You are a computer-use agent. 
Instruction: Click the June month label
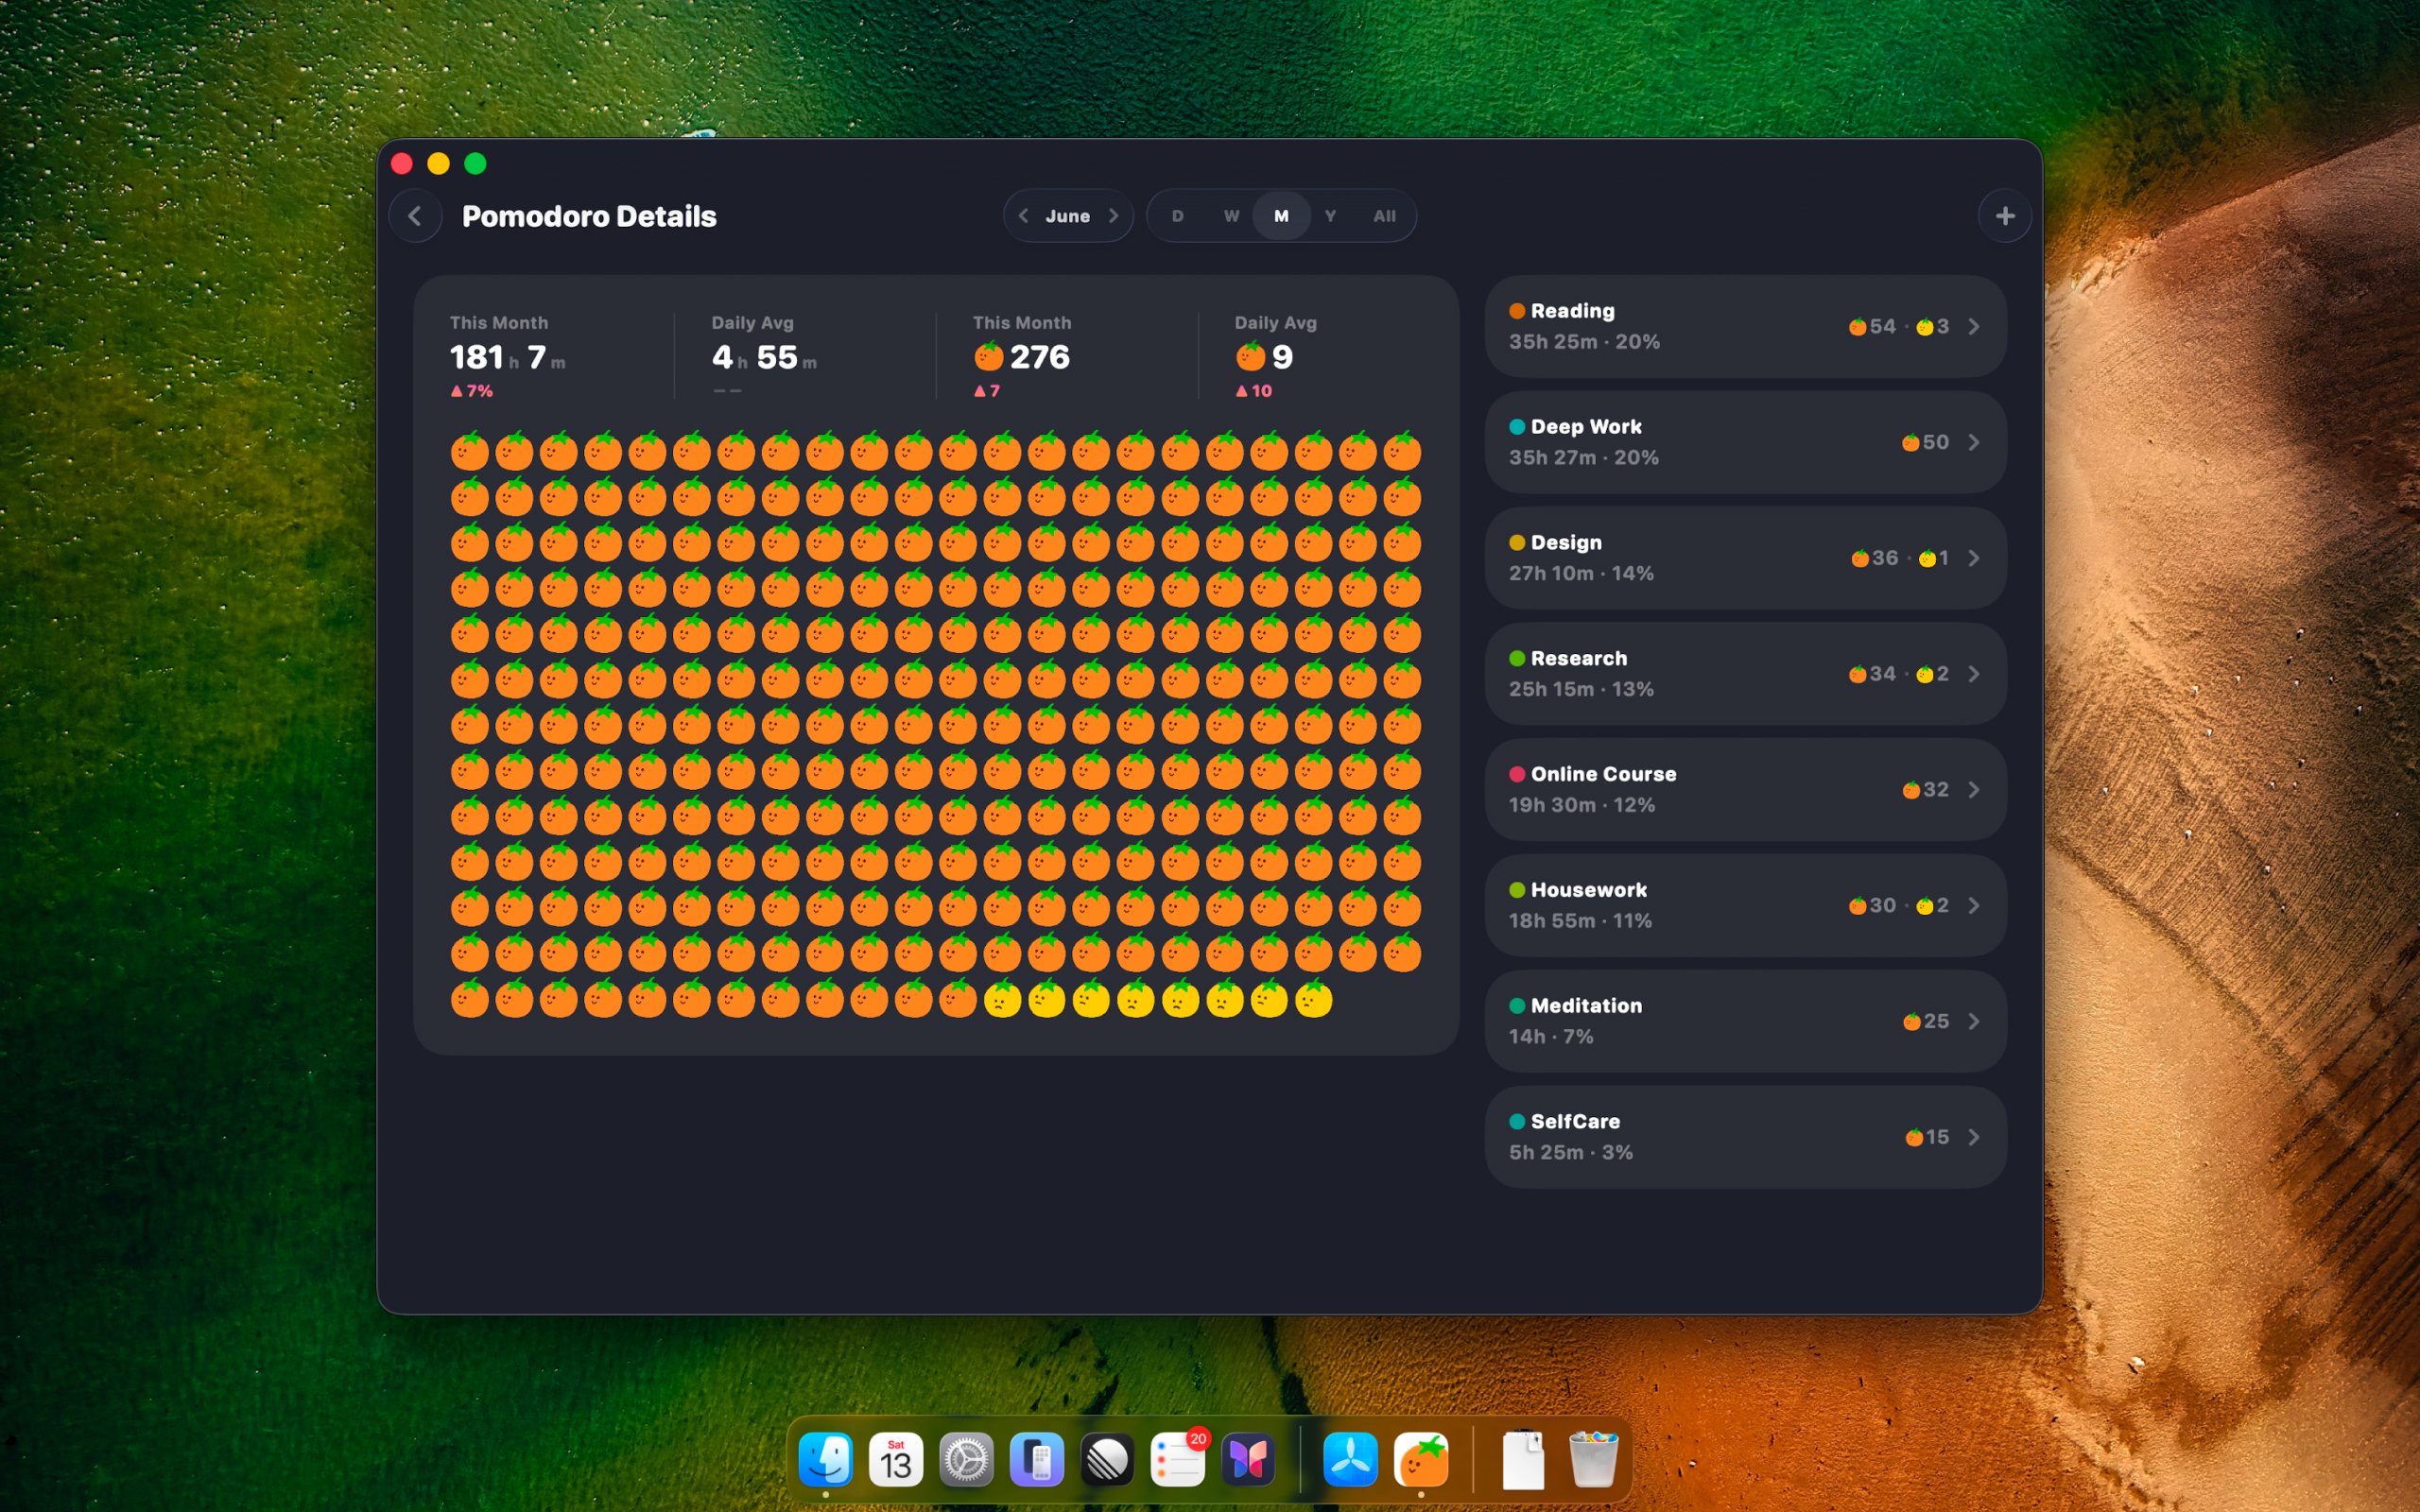(1067, 216)
